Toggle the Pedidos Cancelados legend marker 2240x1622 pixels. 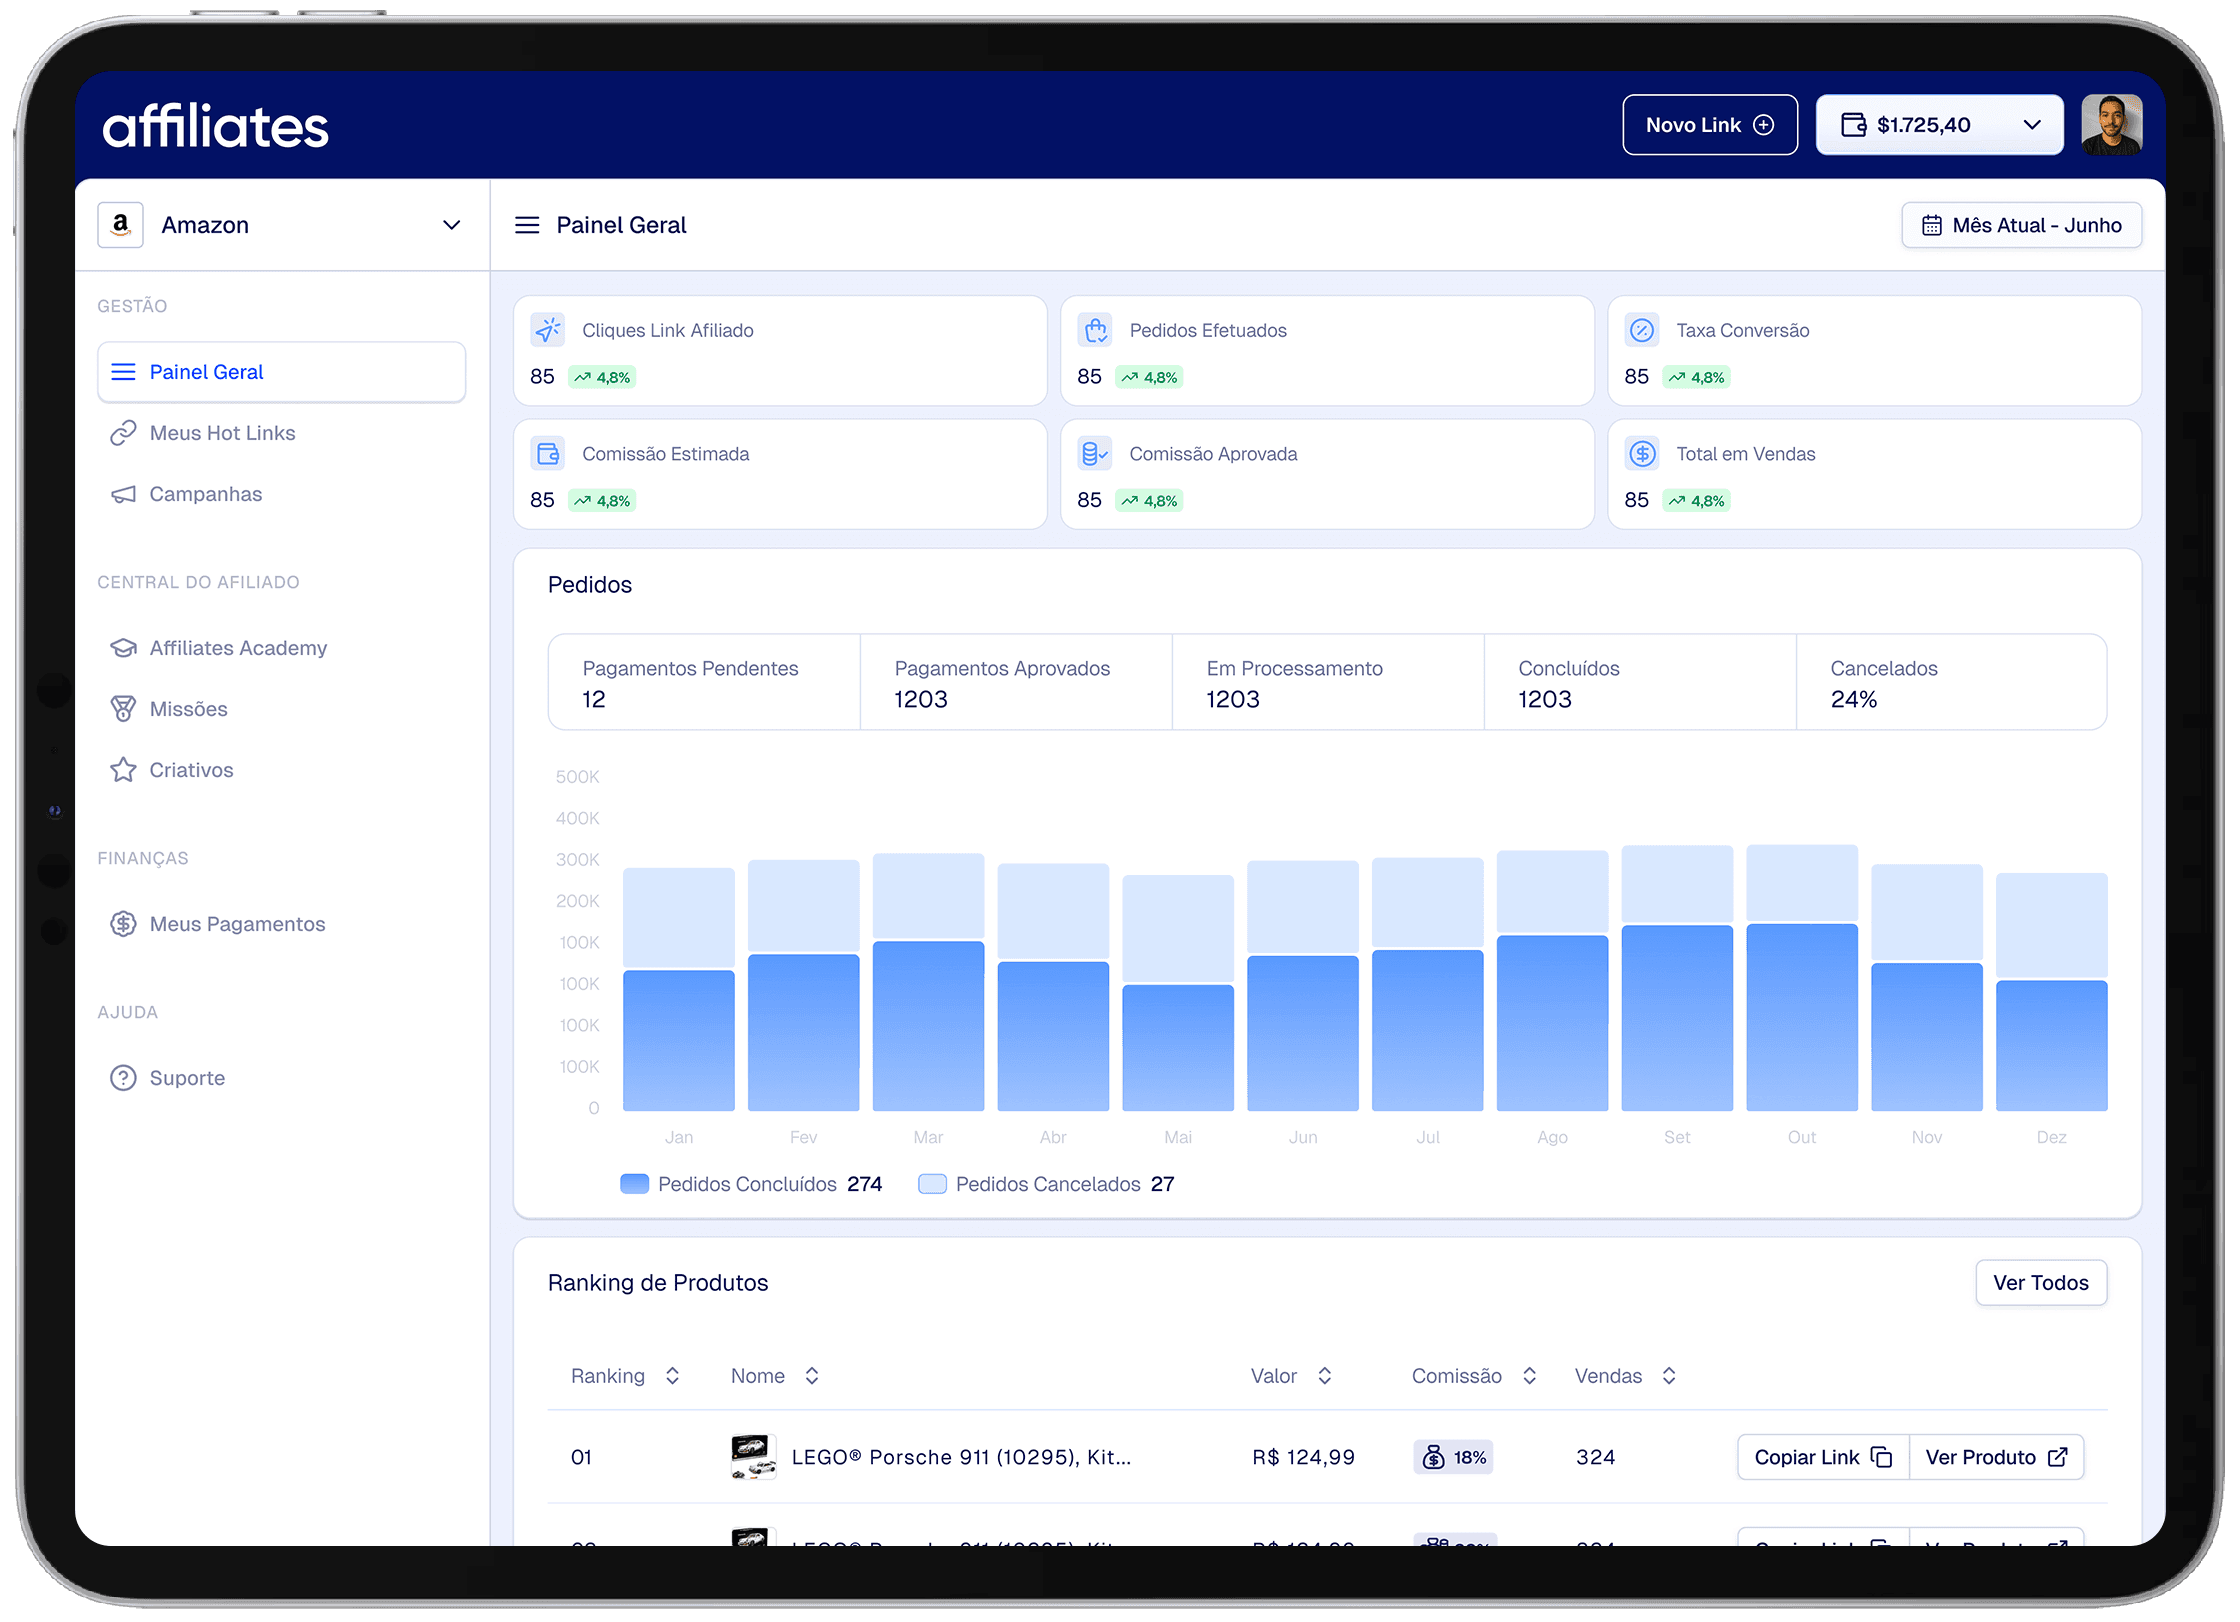coord(932,1183)
